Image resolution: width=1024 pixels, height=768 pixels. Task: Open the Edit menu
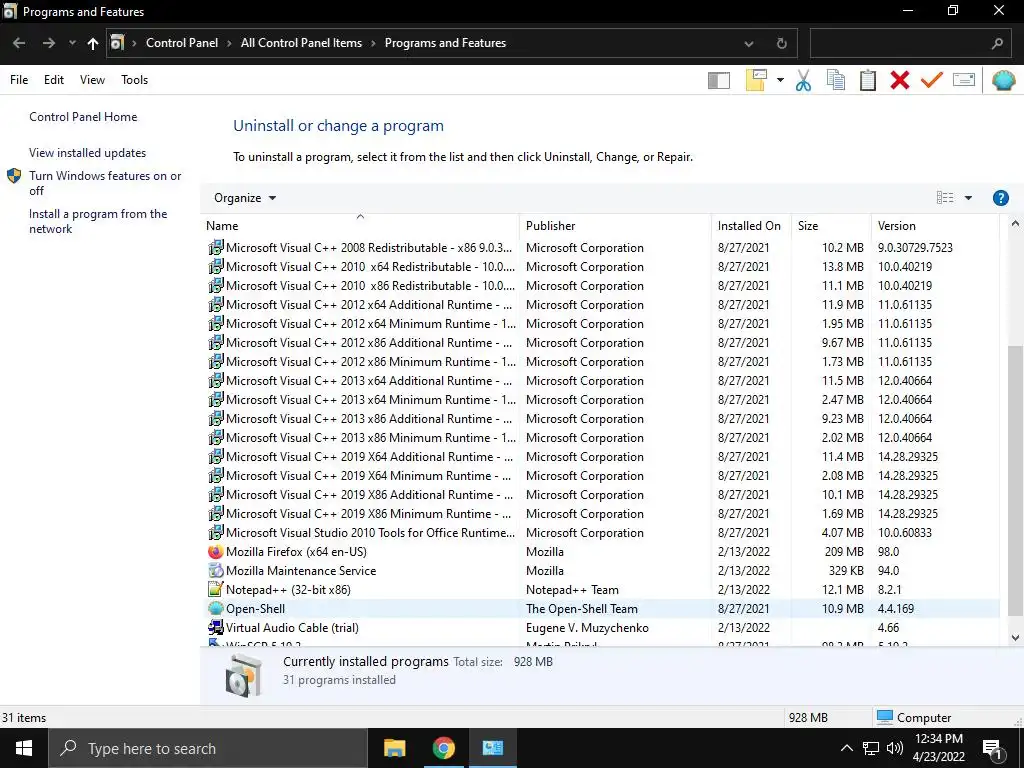(54, 80)
